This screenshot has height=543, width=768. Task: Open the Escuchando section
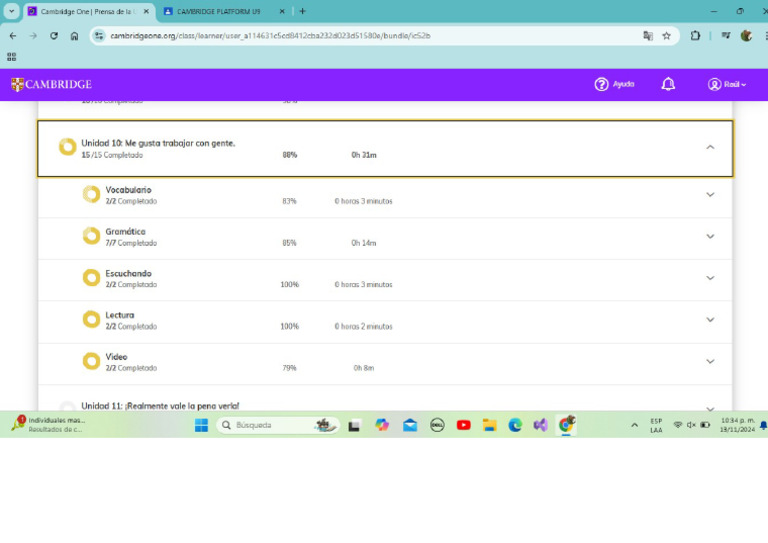(128, 273)
